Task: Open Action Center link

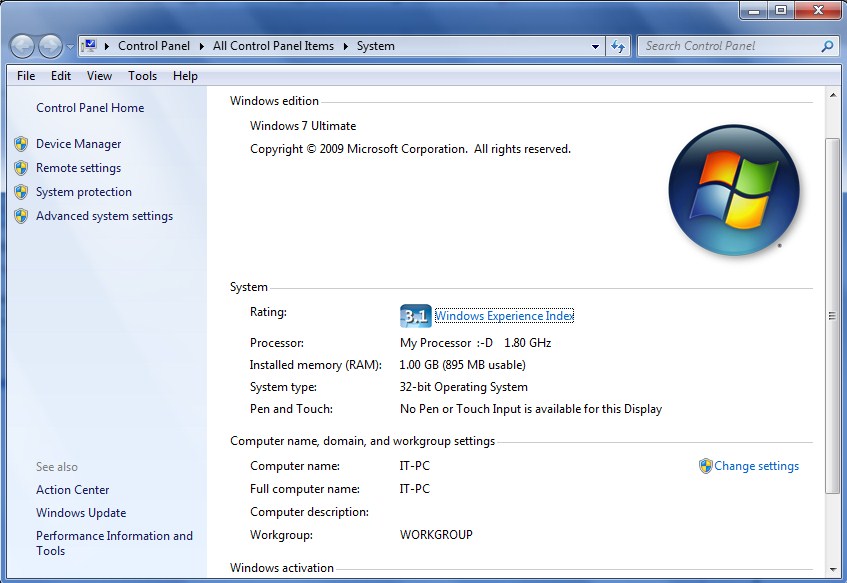Action: click(x=72, y=490)
